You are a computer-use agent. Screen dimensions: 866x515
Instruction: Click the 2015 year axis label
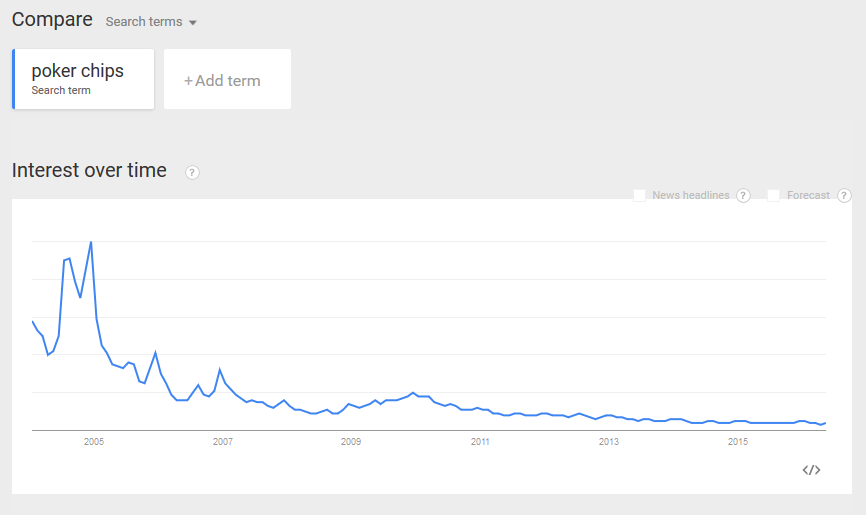738,442
